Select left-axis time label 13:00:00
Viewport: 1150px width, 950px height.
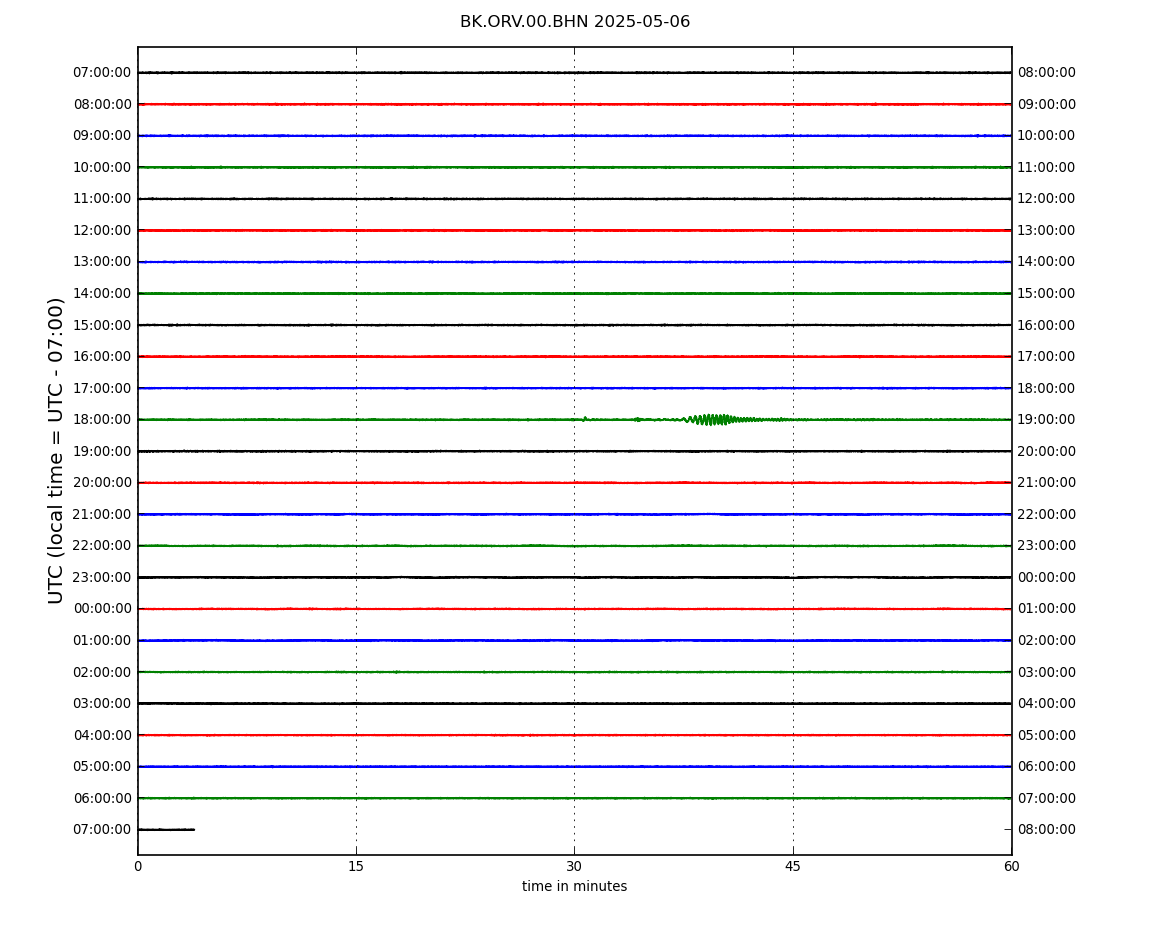102,262
